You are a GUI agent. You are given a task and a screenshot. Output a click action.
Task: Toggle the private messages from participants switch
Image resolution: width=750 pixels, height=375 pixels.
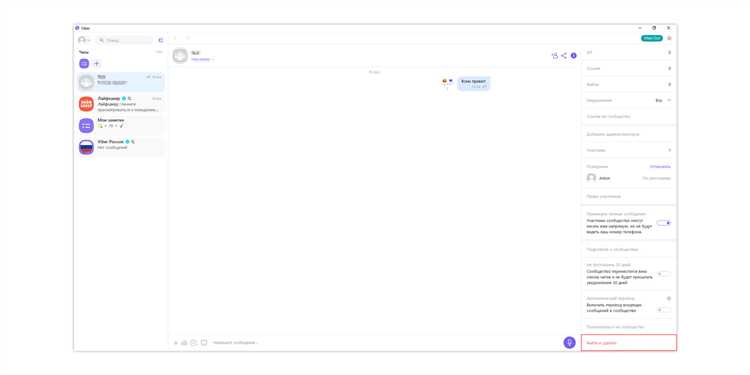tap(663, 223)
